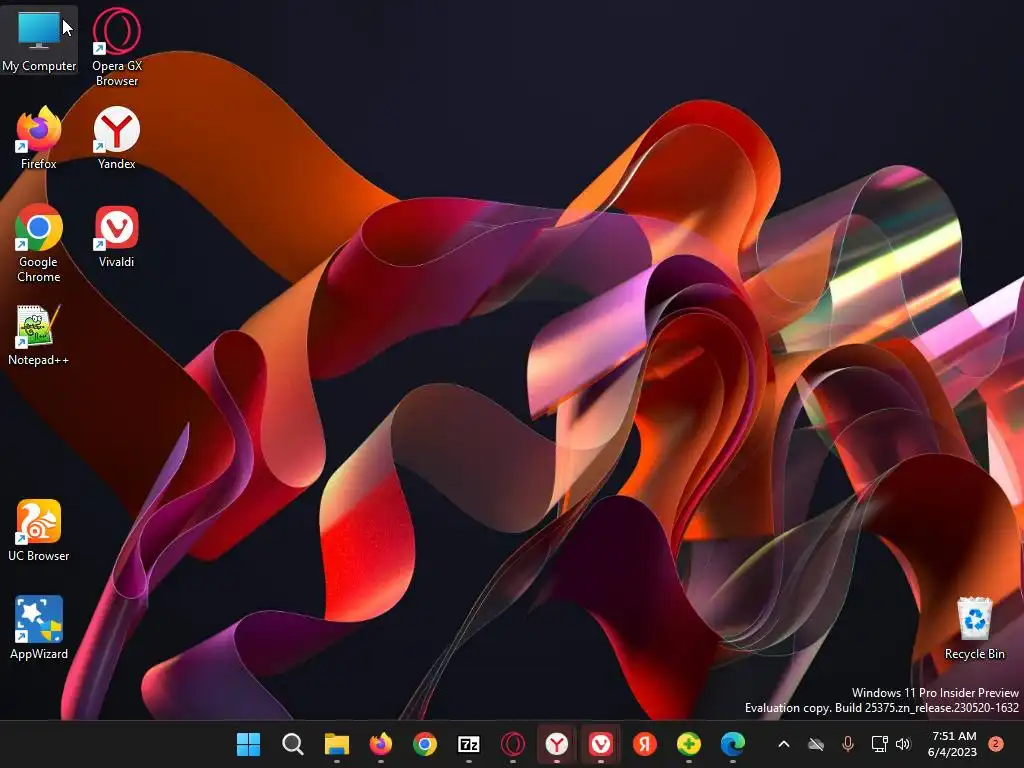
Task: Select the Notepad++ desktop shortcut
Action: tap(39, 334)
